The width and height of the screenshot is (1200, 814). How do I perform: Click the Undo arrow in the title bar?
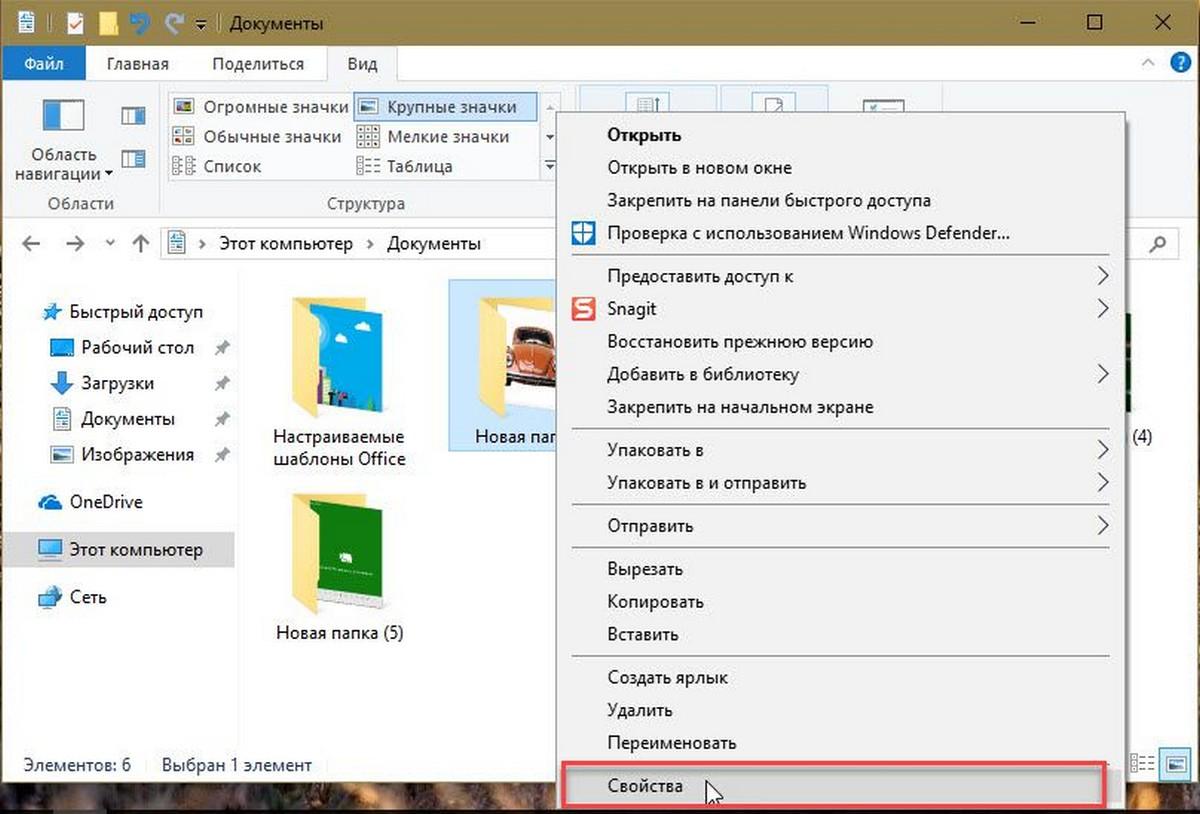tap(140, 23)
